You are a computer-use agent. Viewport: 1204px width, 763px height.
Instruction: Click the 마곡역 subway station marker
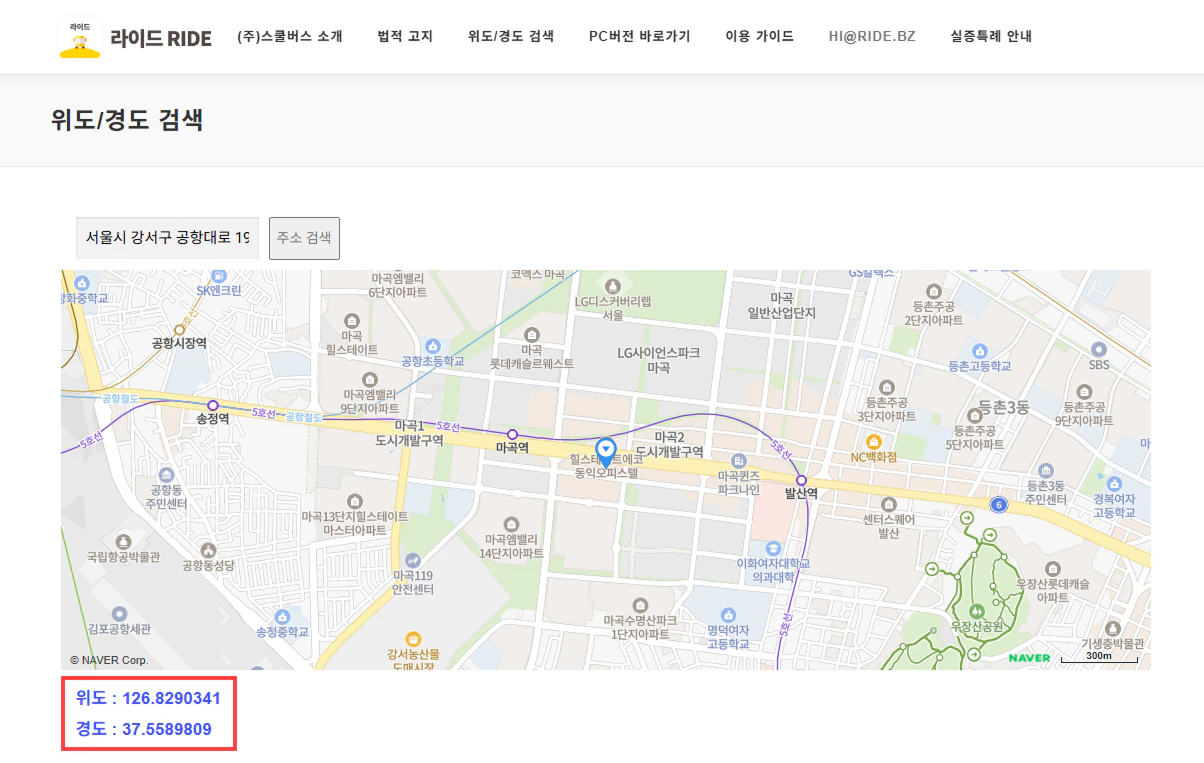coord(512,434)
